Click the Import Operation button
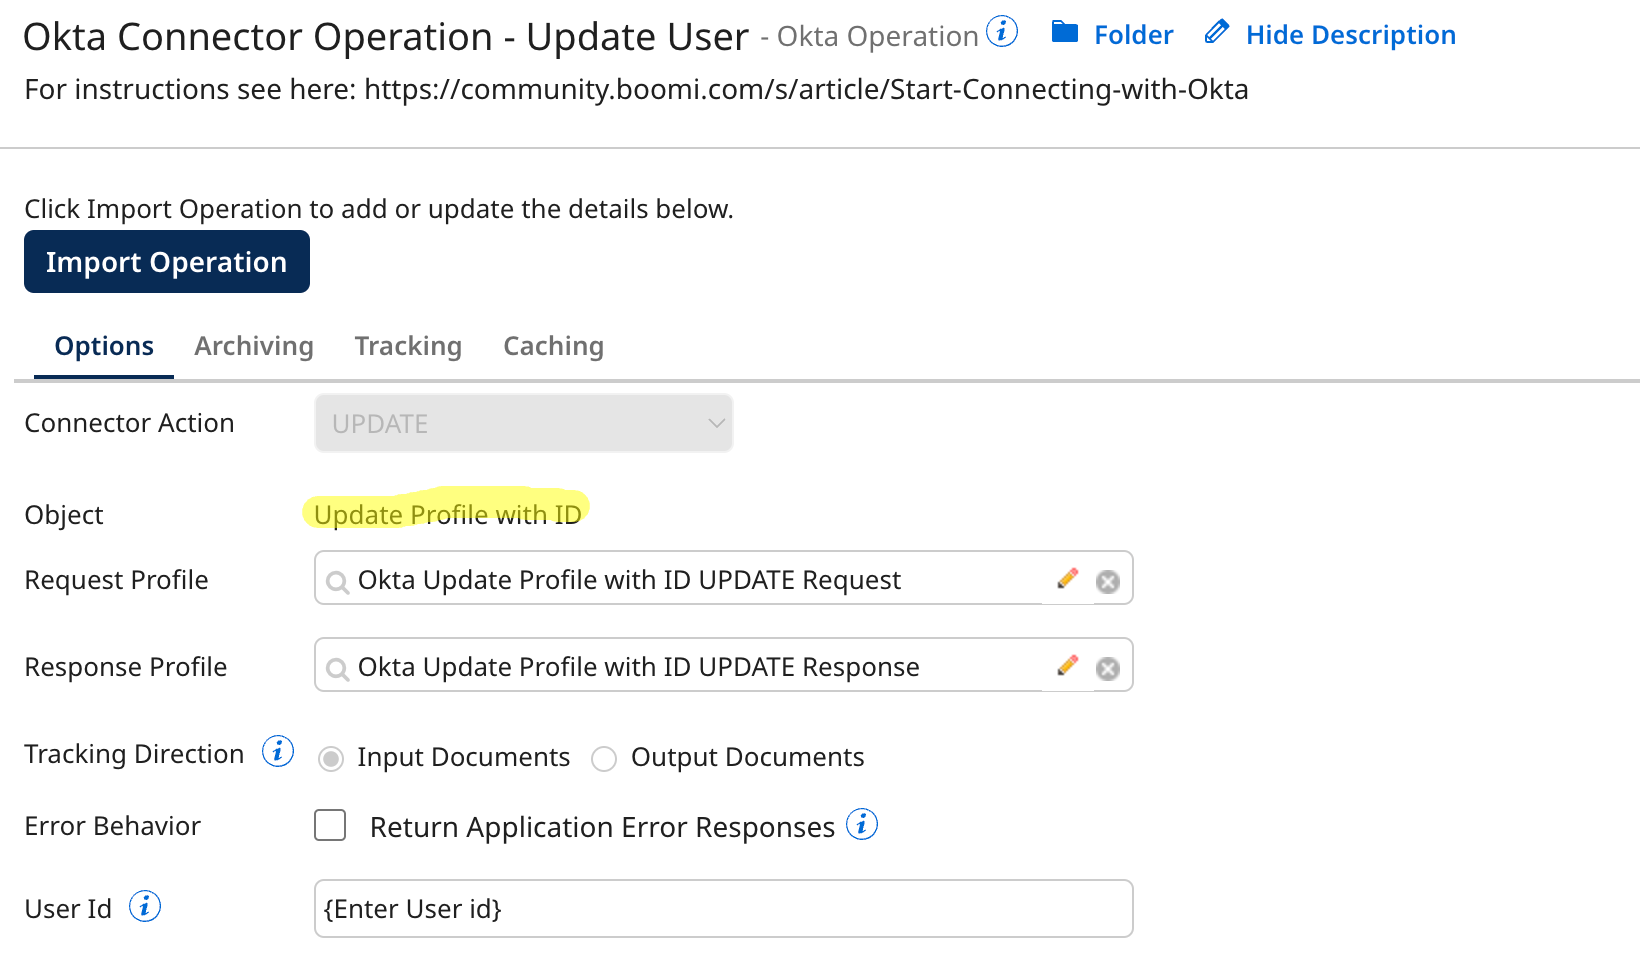Screen dimensions: 1640x958 [x=166, y=261]
